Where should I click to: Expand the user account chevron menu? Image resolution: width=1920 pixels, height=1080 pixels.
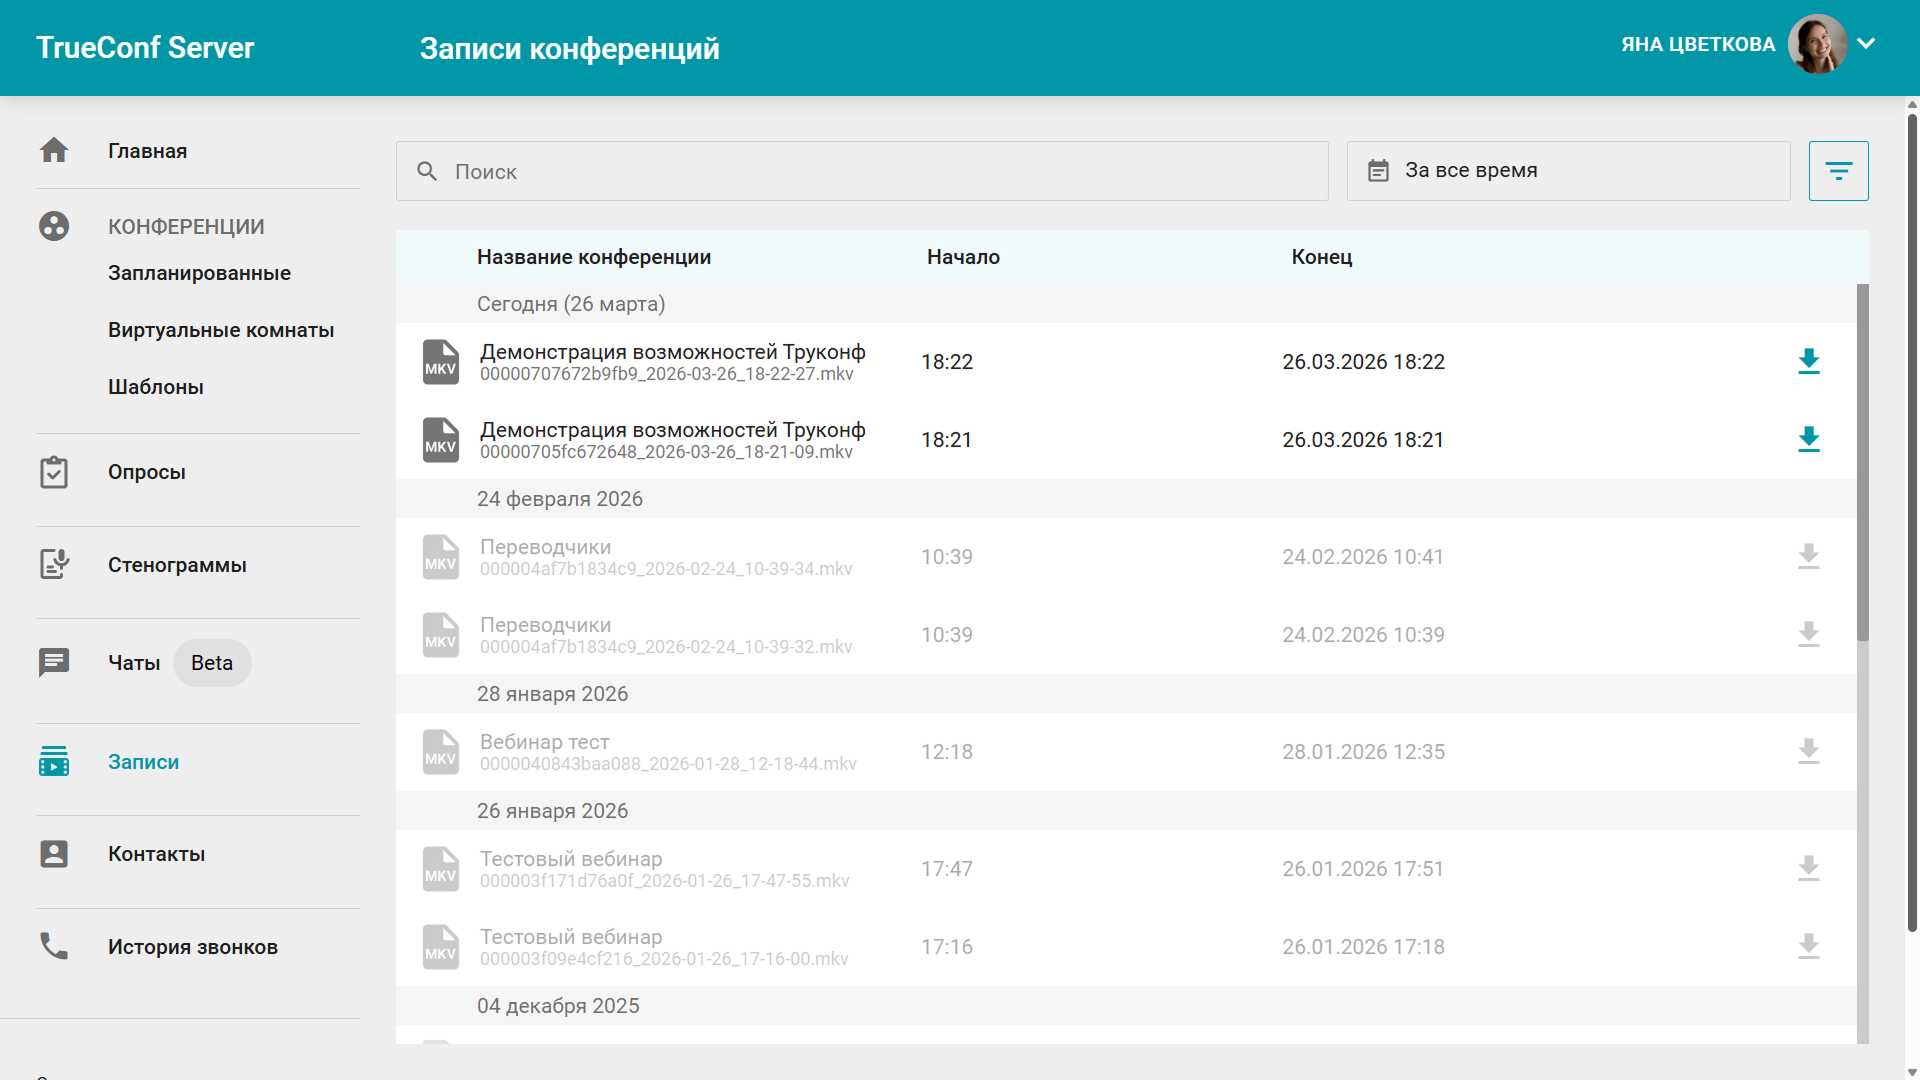click(x=1866, y=44)
